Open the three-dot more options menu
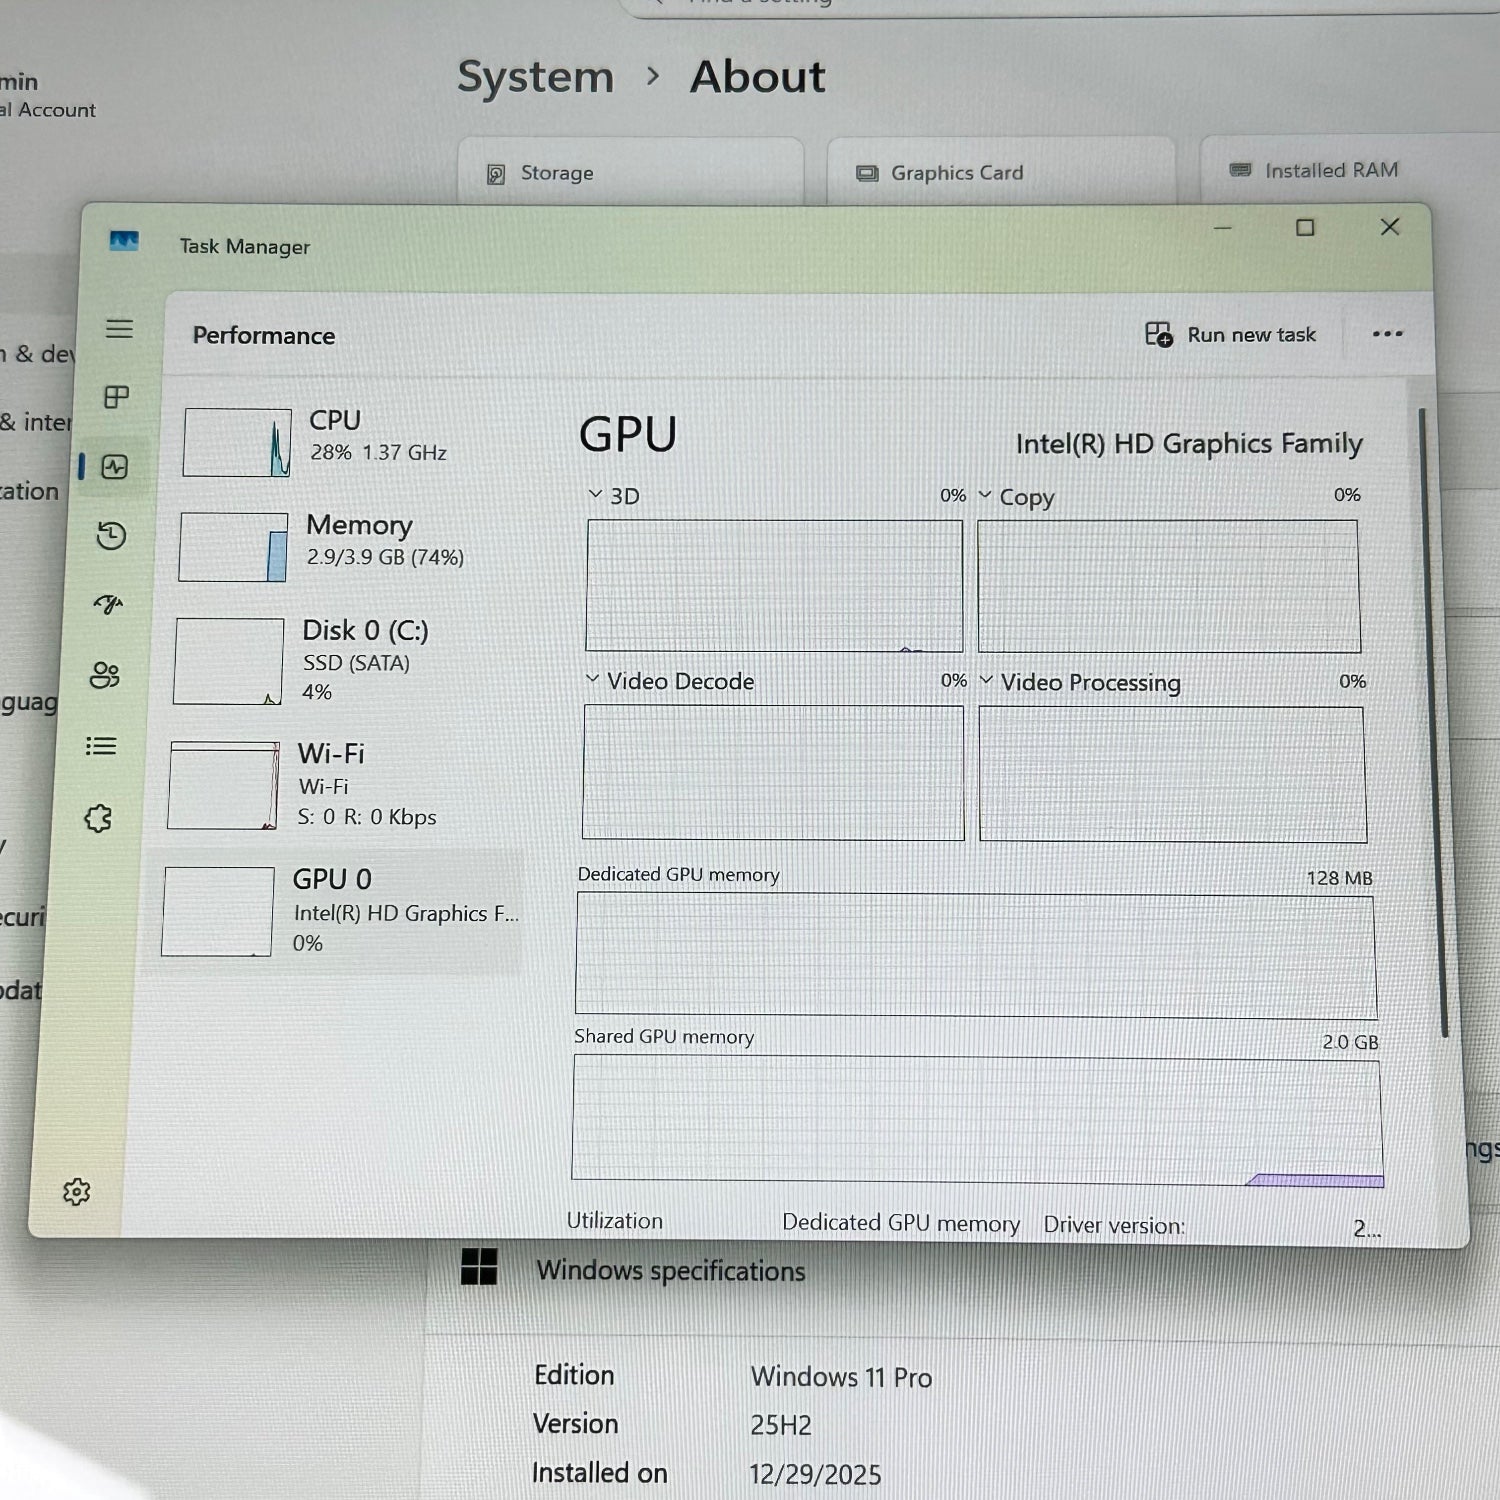This screenshot has width=1500, height=1500. pyautogui.click(x=1387, y=334)
